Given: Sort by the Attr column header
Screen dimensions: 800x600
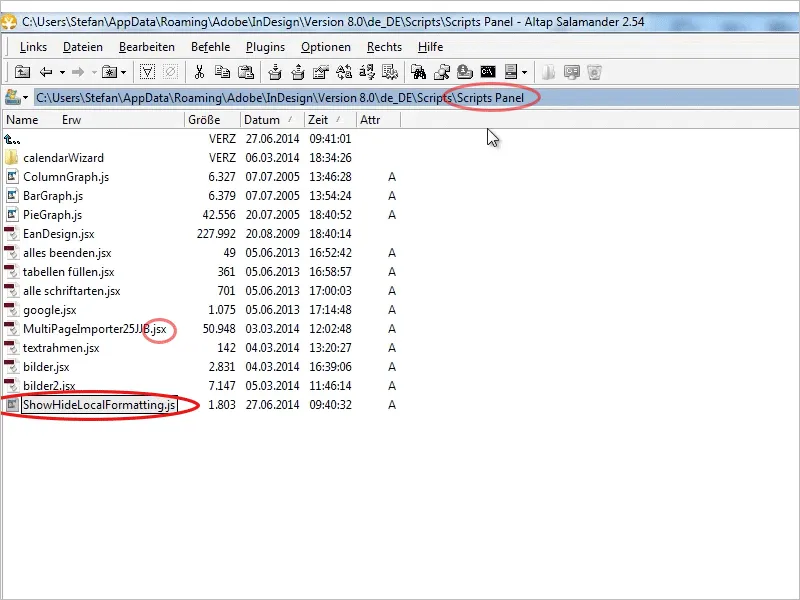Looking at the screenshot, I should pyautogui.click(x=370, y=120).
